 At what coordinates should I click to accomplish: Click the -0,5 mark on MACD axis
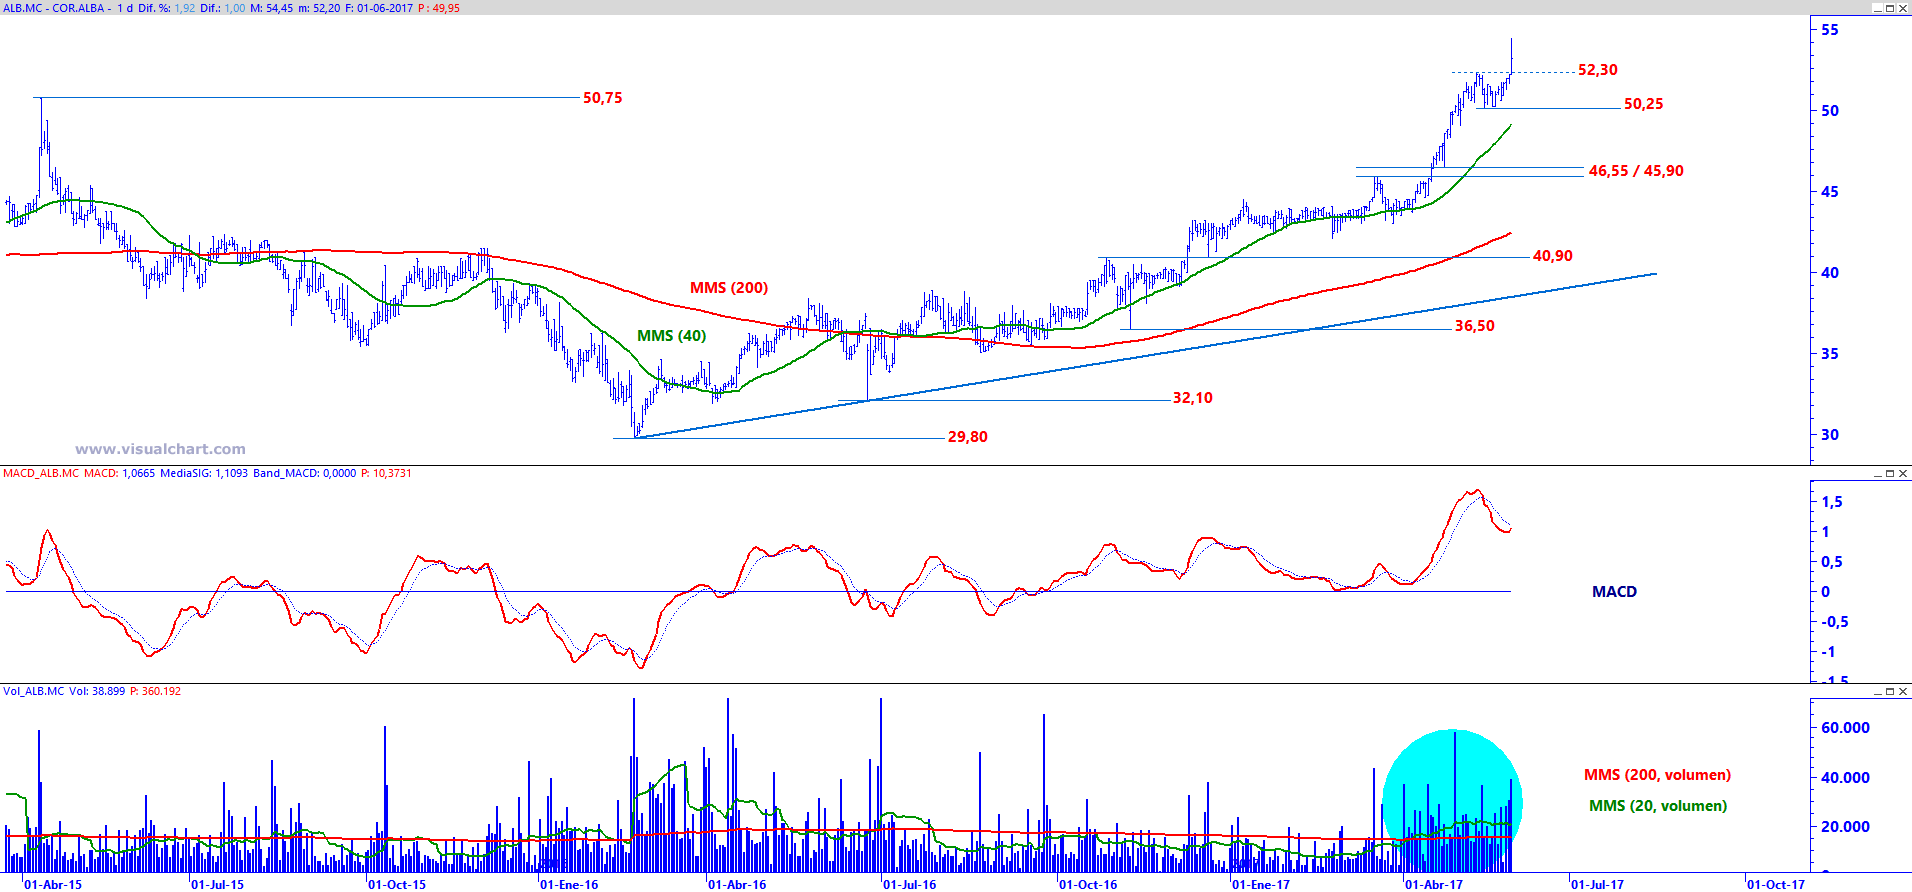point(1835,622)
